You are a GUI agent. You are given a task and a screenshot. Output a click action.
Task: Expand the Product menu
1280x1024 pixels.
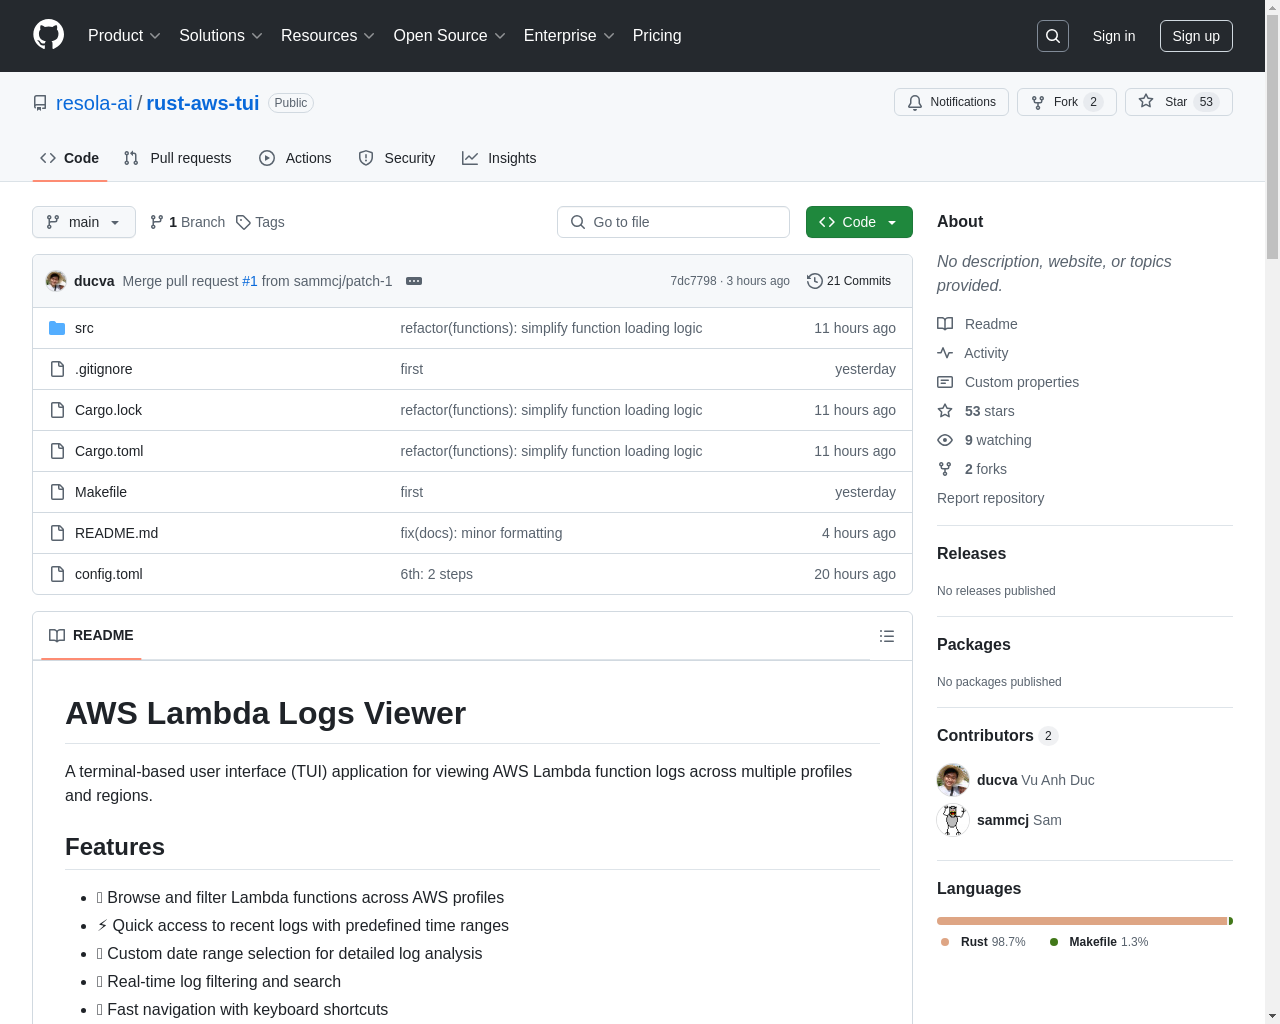124,36
